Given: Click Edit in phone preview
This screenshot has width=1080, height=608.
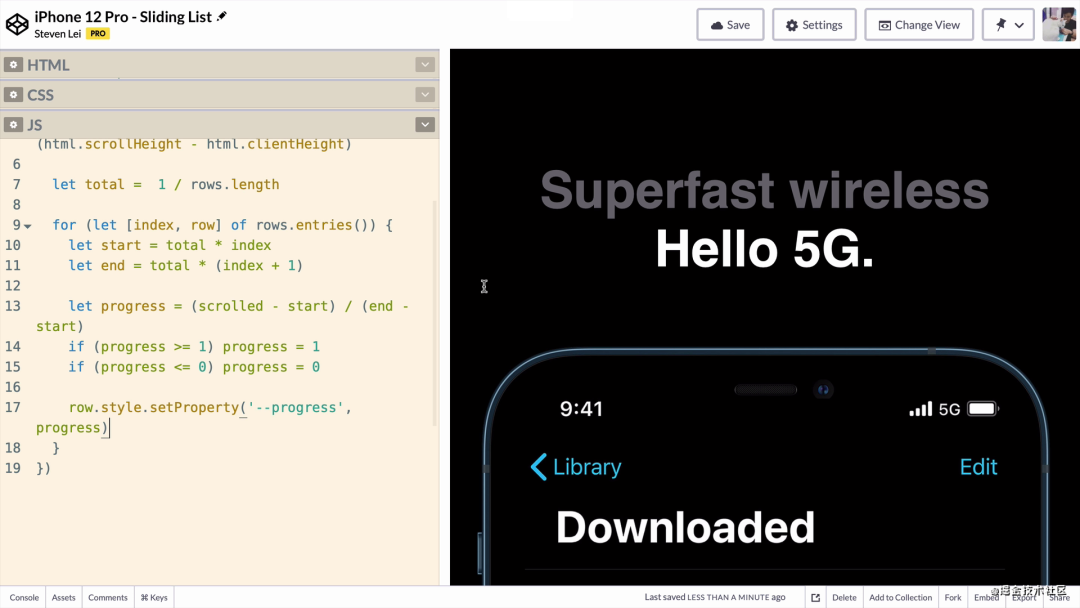Looking at the screenshot, I should click(x=978, y=467).
